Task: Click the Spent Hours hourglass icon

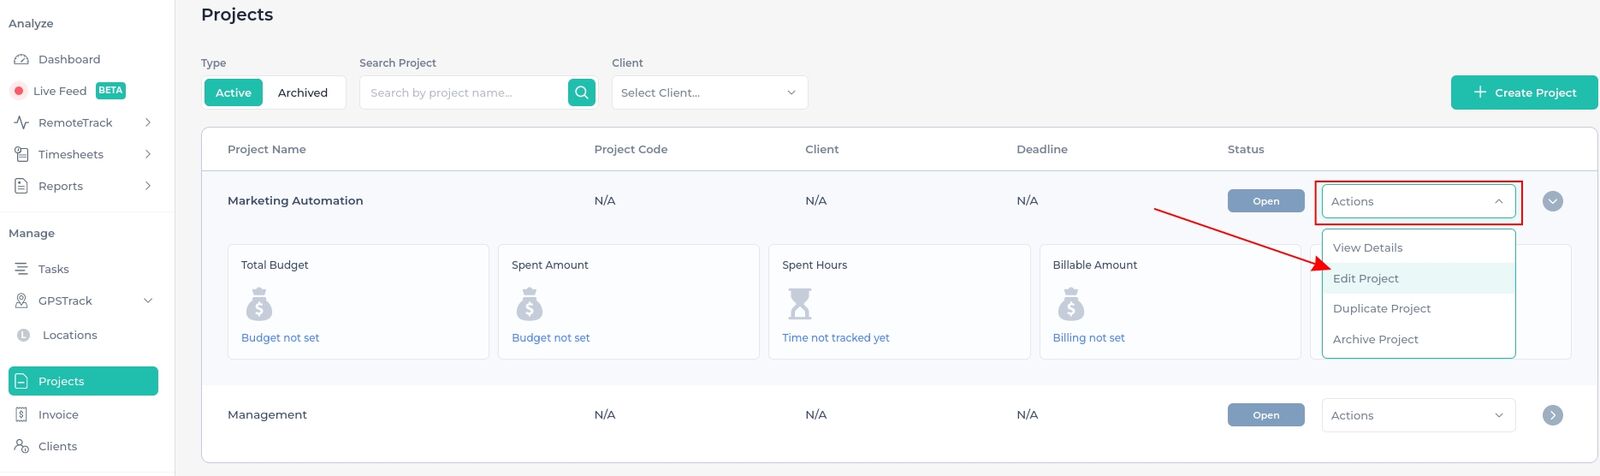Action: point(800,303)
